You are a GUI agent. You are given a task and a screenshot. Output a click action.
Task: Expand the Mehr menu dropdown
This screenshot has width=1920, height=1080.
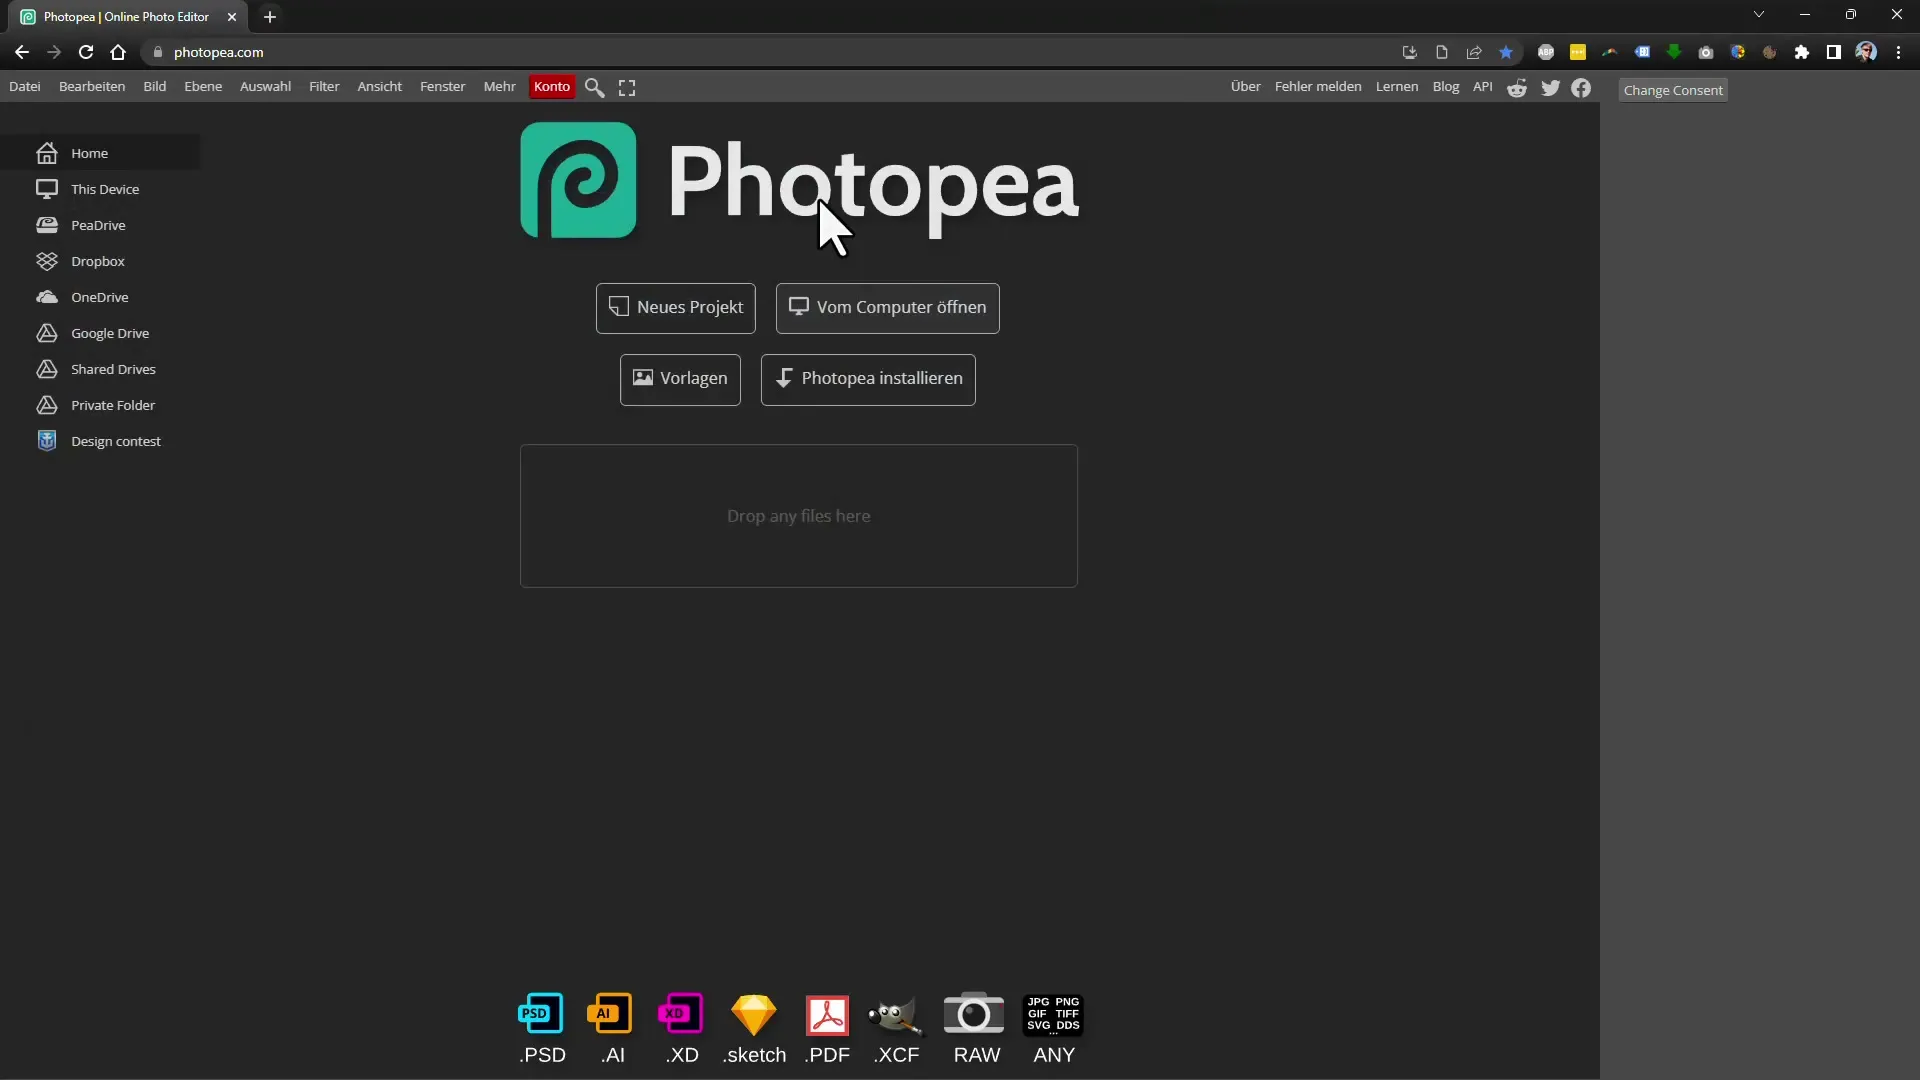498,86
